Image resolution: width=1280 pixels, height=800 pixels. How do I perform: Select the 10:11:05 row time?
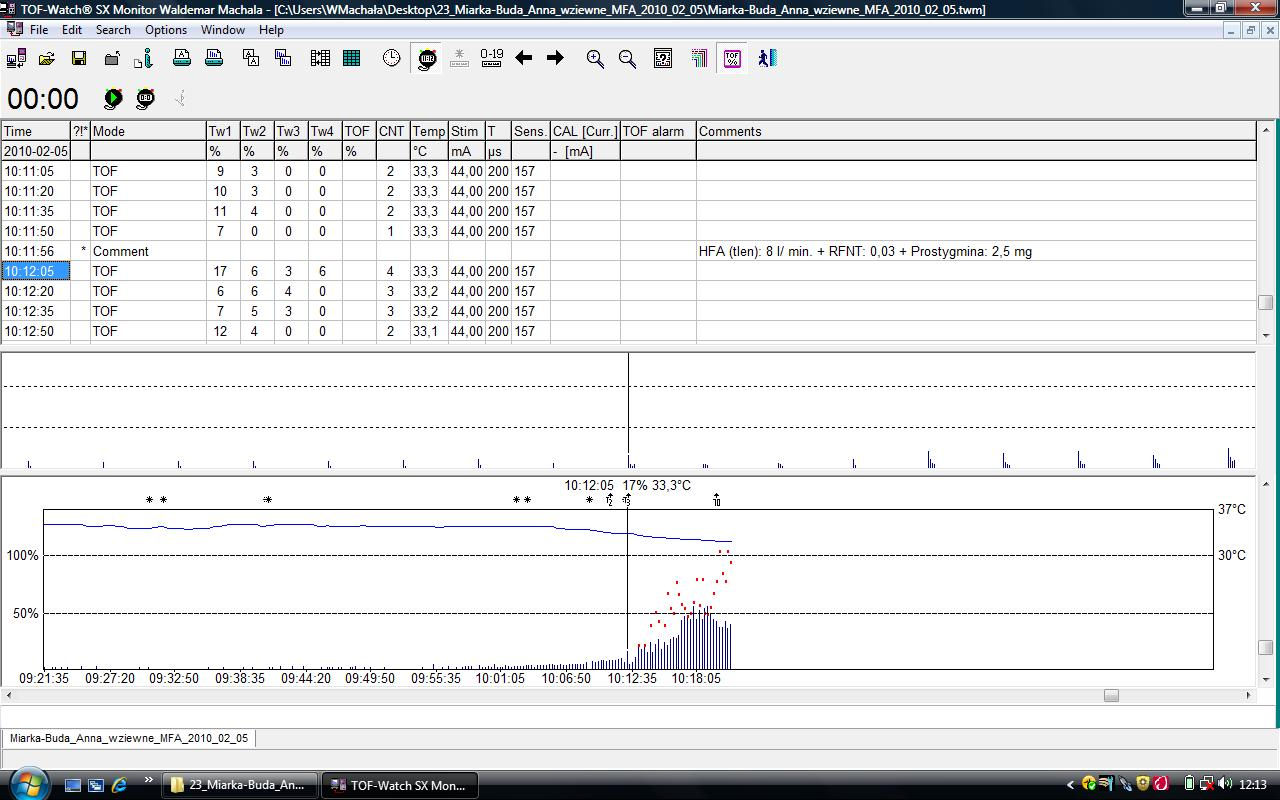(x=35, y=171)
